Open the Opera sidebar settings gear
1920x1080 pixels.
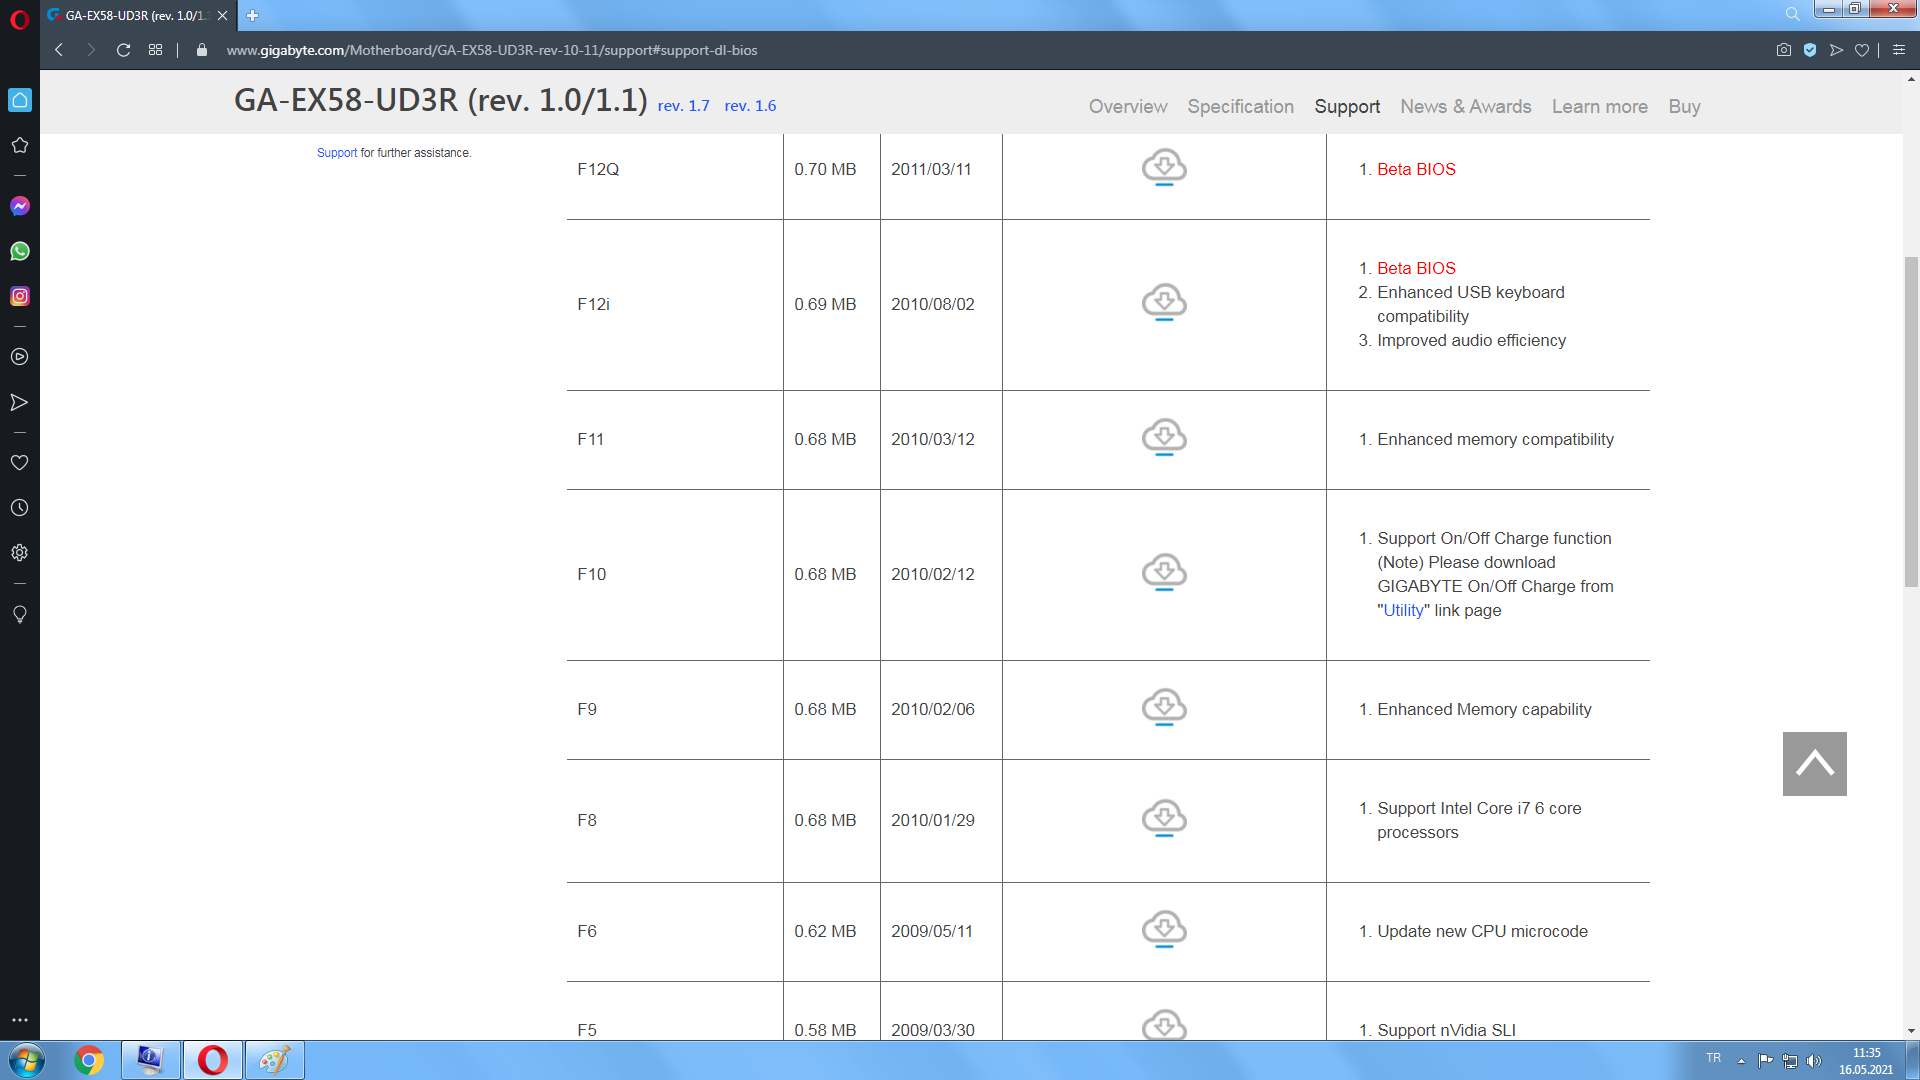pos(19,553)
